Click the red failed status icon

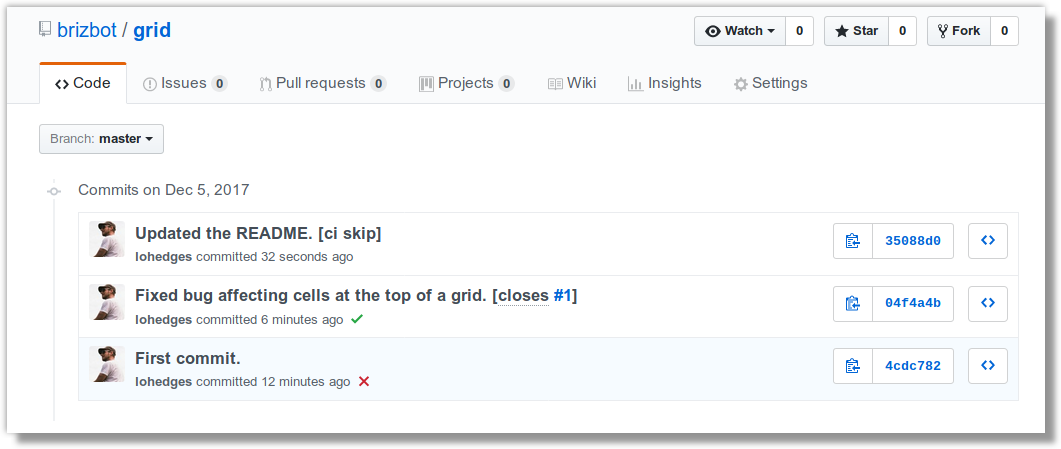(x=364, y=382)
